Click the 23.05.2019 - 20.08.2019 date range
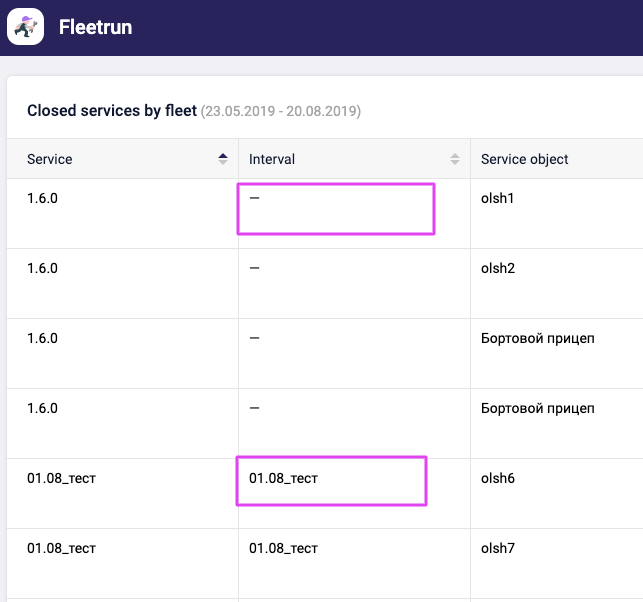643x602 pixels. (281, 111)
